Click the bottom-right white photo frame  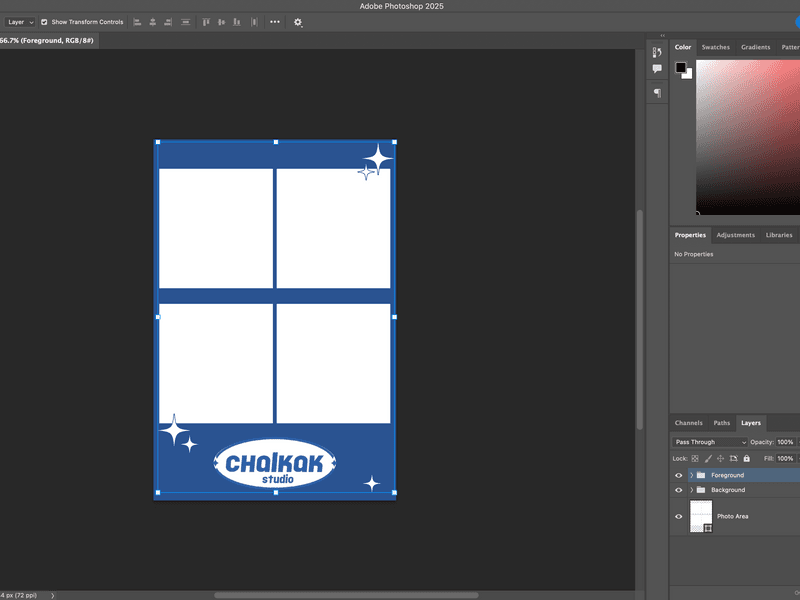click(x=334, y=364)
